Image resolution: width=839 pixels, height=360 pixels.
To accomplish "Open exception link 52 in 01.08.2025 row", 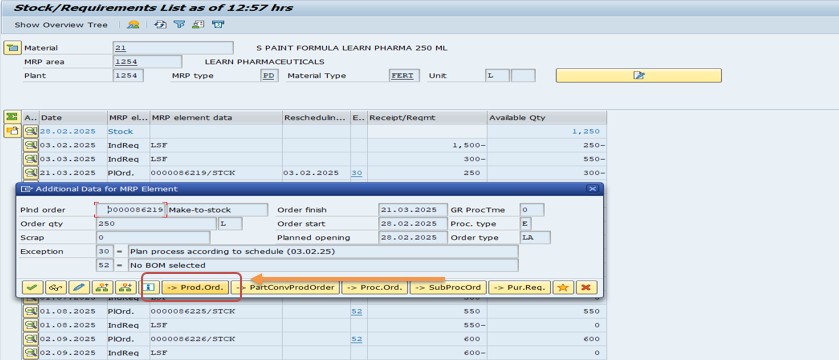I will 356,311.
